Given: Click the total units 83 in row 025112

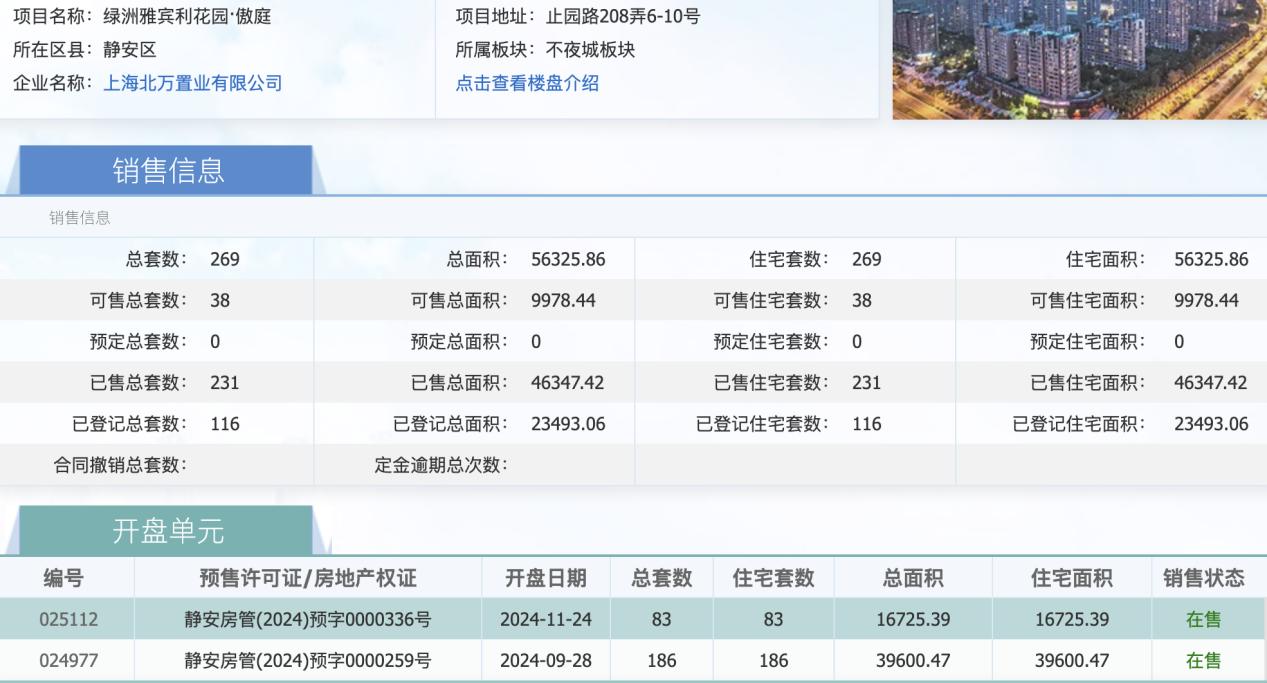Looking at the screenshot, I should [x=661, y=619].
